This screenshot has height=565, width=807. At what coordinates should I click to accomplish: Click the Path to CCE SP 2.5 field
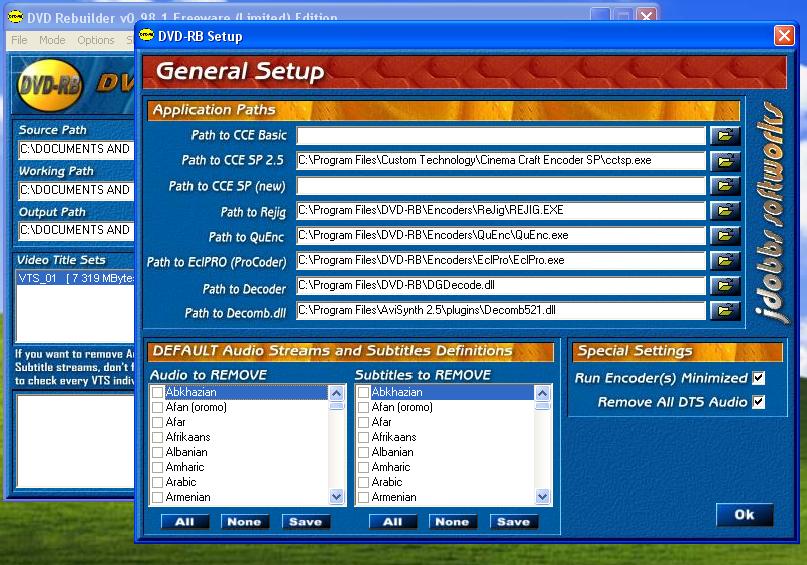point(501,161)
